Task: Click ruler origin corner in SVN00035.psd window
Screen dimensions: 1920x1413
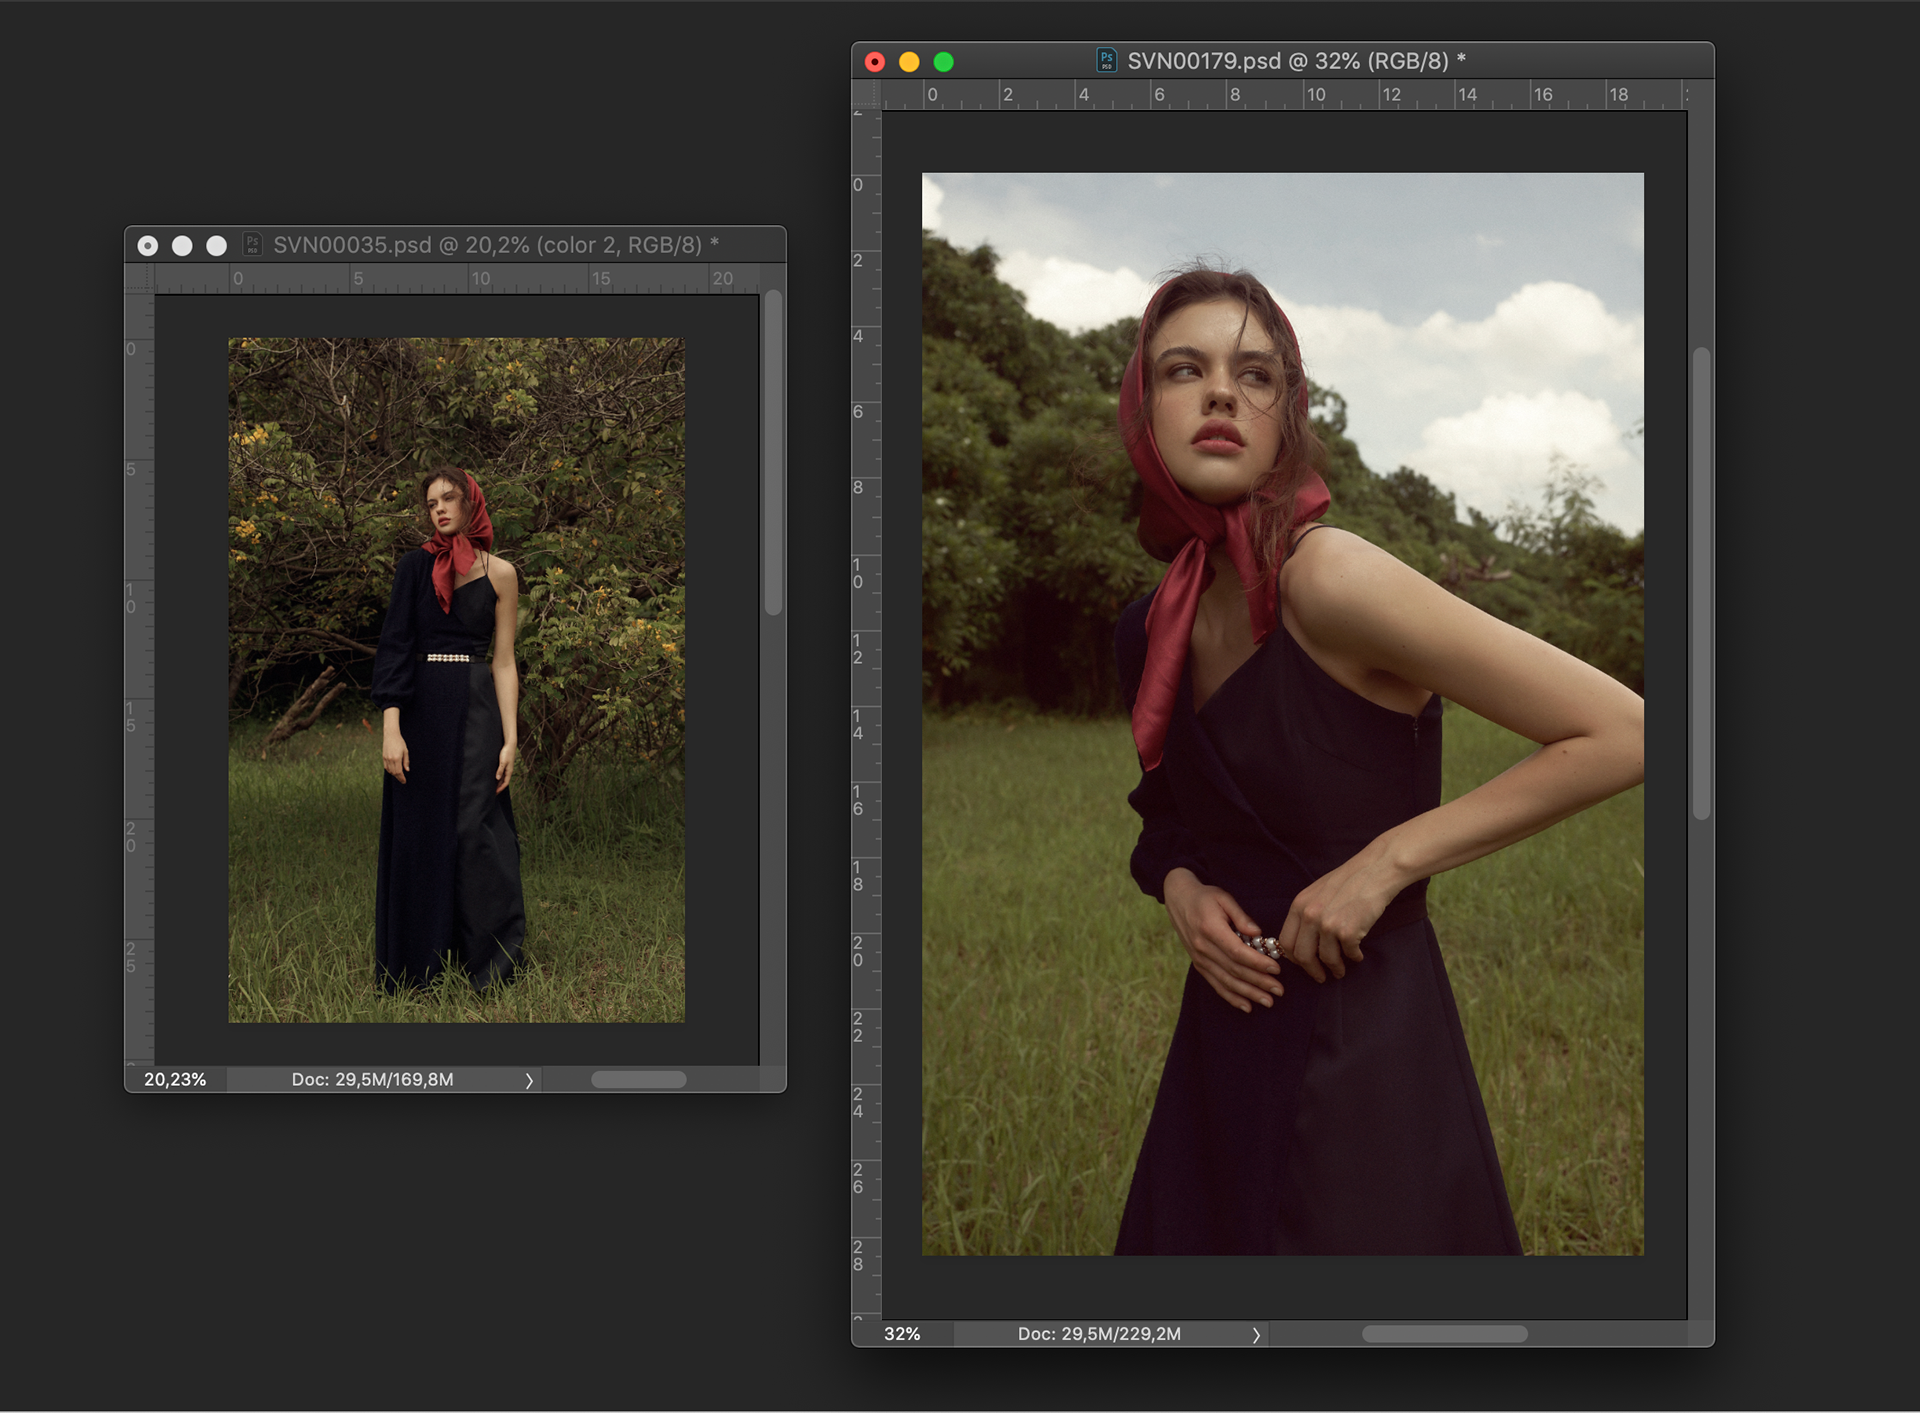Action: (139, 279)
